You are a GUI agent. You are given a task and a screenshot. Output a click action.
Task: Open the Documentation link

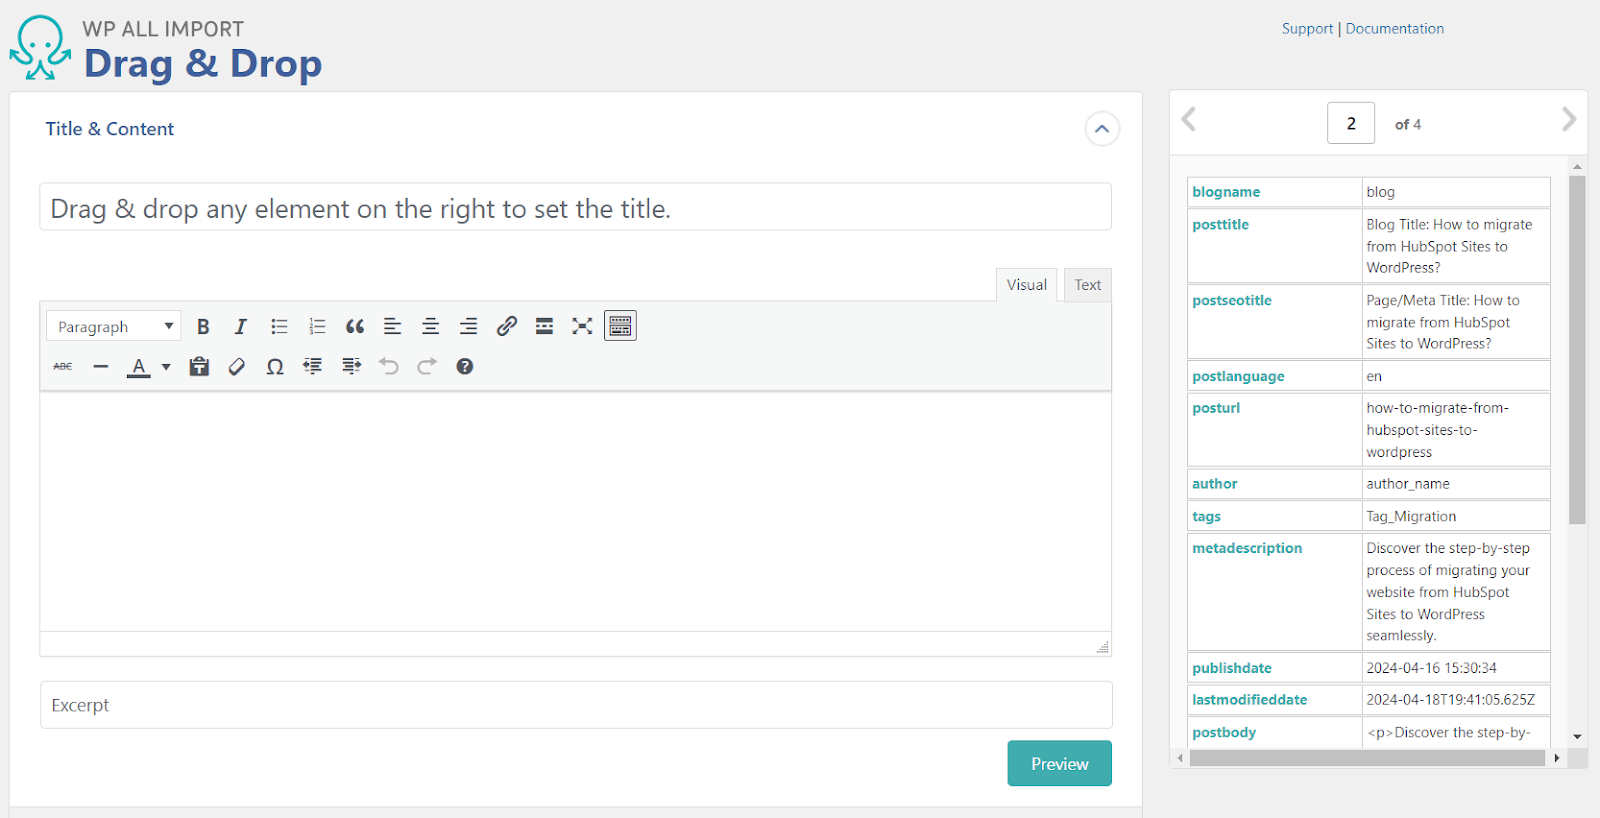[1395, 29]
